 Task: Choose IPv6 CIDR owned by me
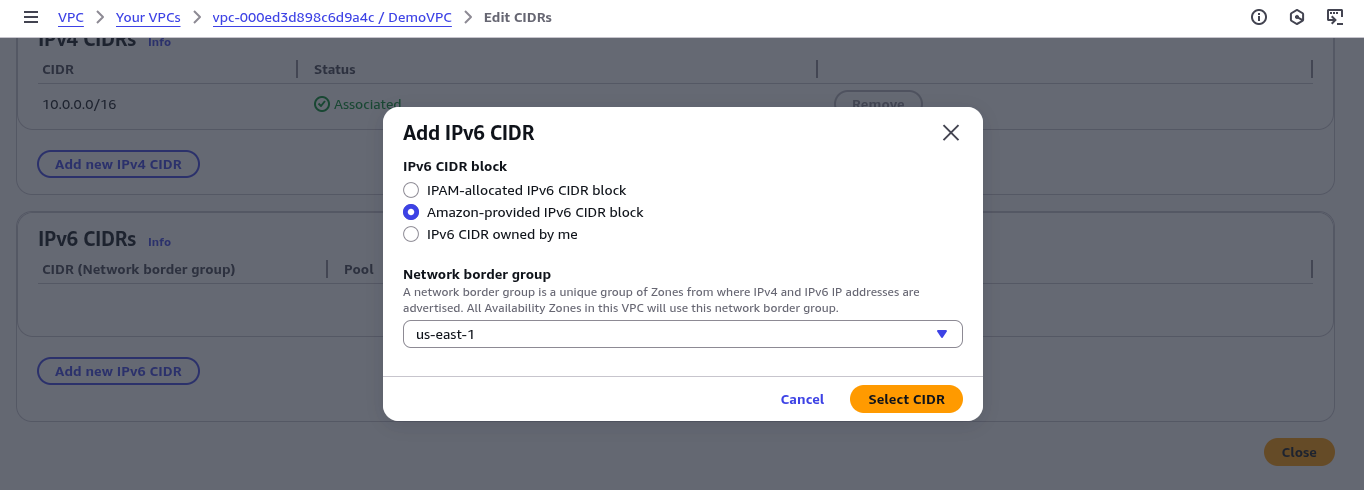tap(411, 234)
